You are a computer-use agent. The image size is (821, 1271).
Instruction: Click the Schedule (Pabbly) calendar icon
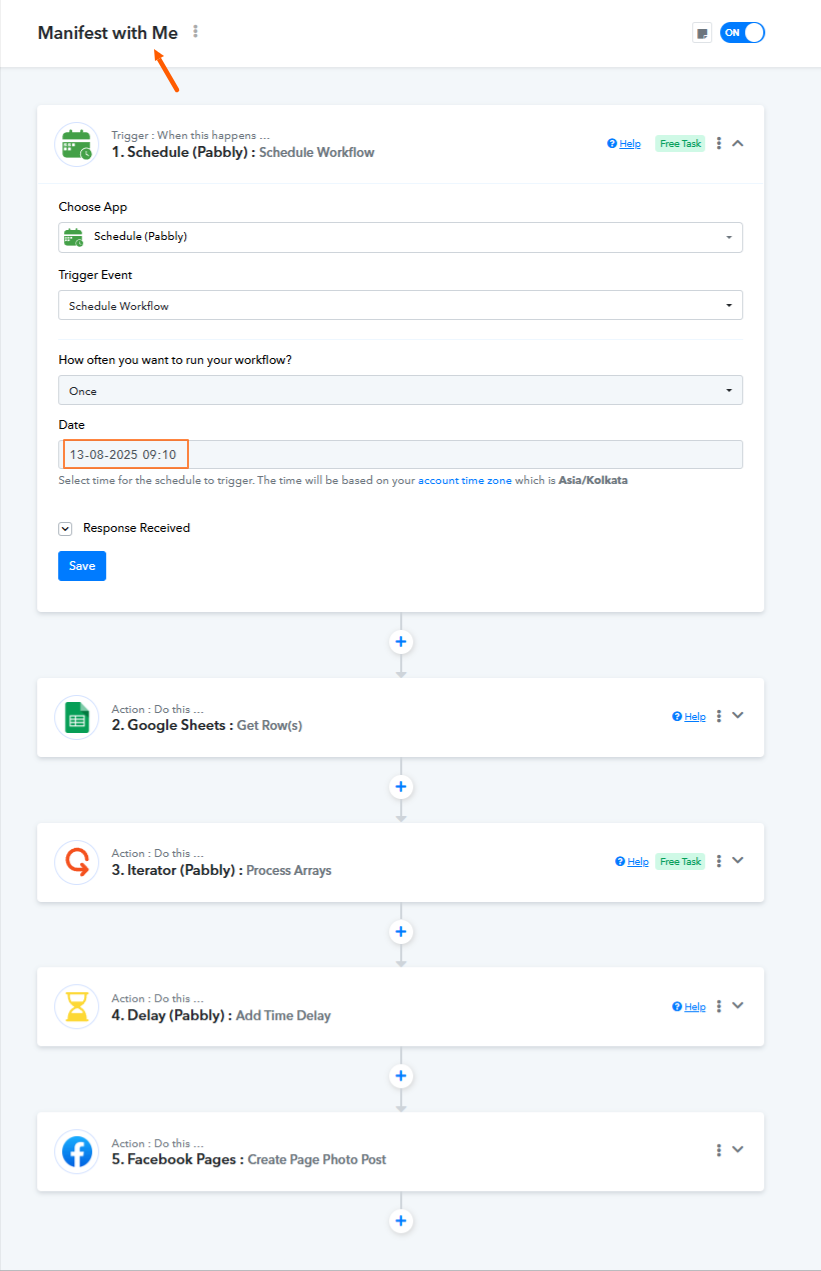(77, 144)
